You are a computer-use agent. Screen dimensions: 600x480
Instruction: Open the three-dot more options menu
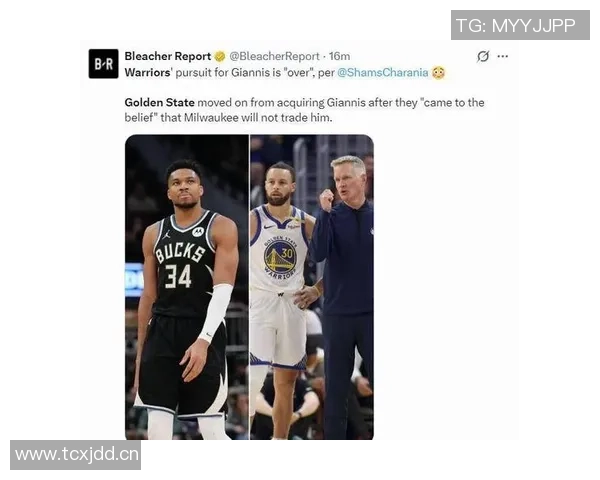pos(502,56)
